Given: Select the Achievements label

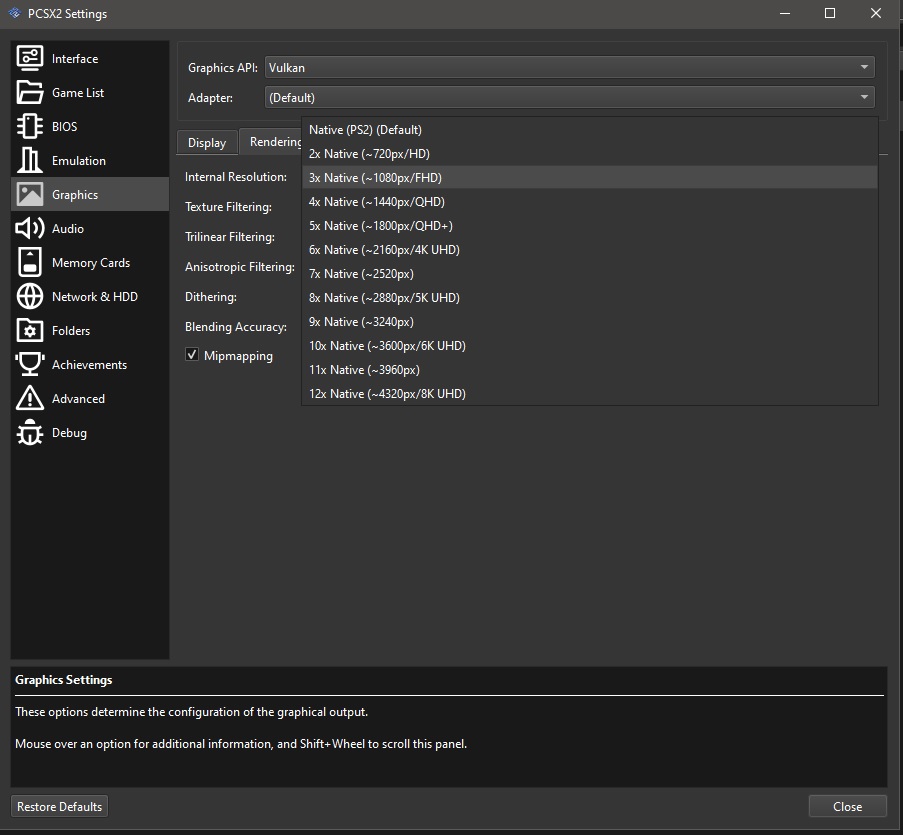Looking at the screenshot, I should click(89, 365).
